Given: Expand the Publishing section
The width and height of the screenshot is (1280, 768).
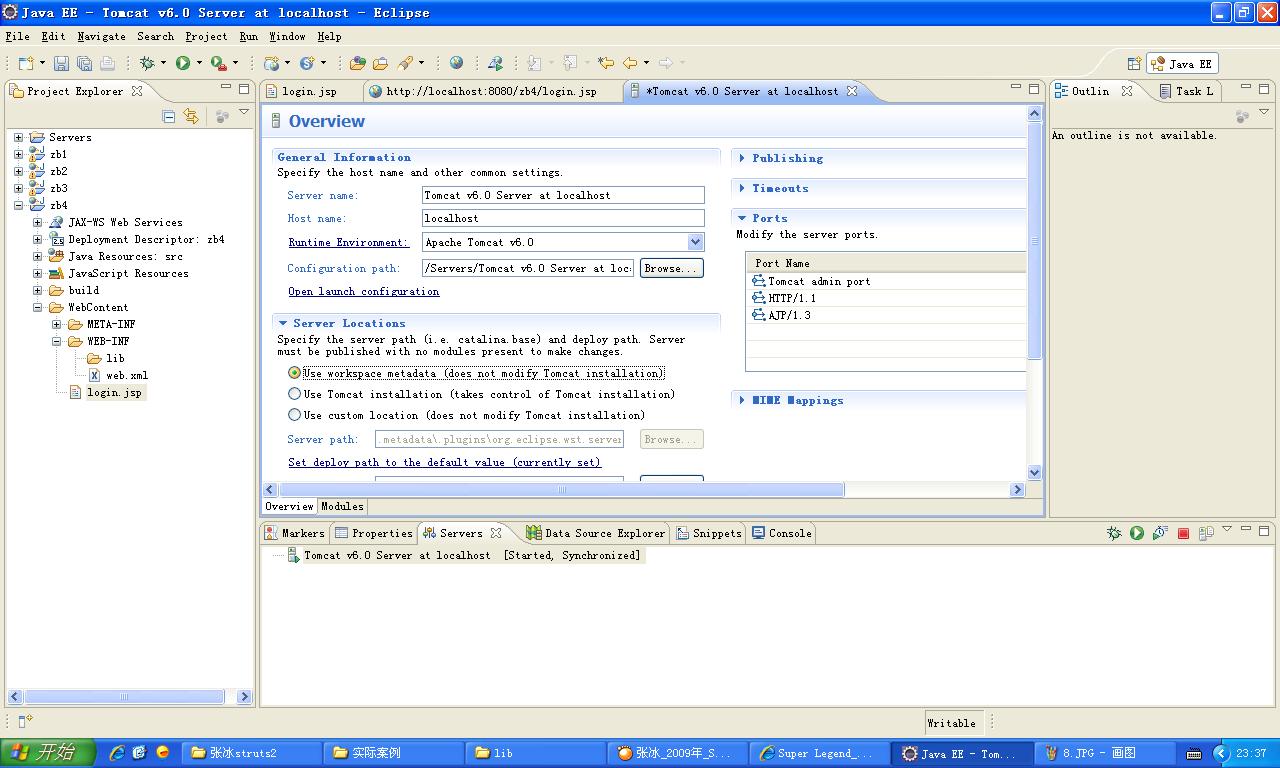Looking at the screenshot, I should (786, 158).
